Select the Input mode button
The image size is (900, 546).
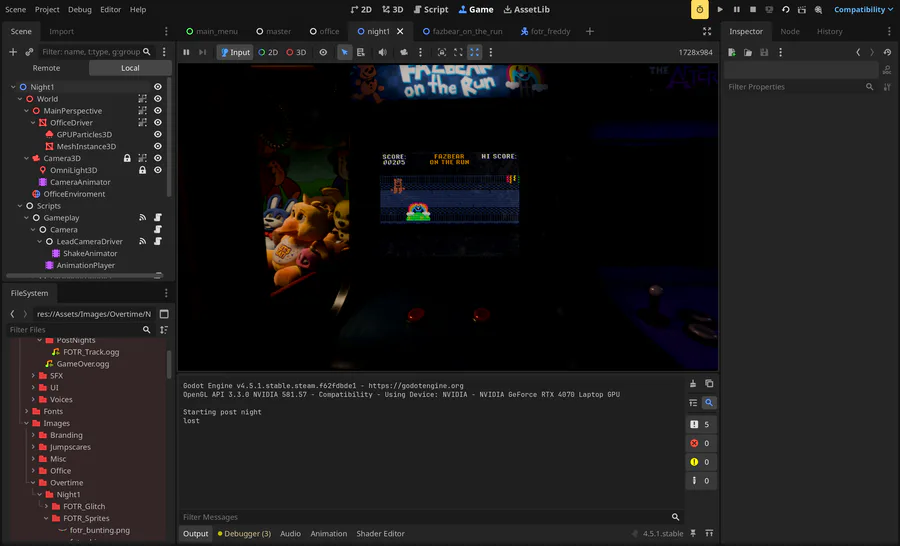pos(235,52)
